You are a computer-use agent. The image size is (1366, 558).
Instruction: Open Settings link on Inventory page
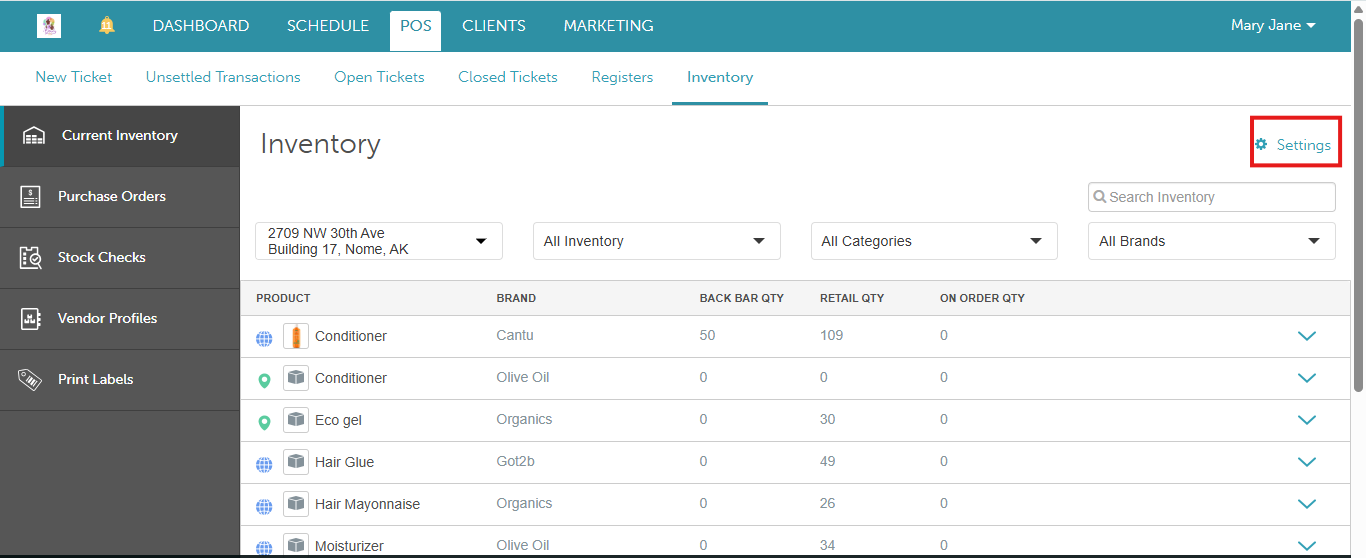[x=1295, y=145]
